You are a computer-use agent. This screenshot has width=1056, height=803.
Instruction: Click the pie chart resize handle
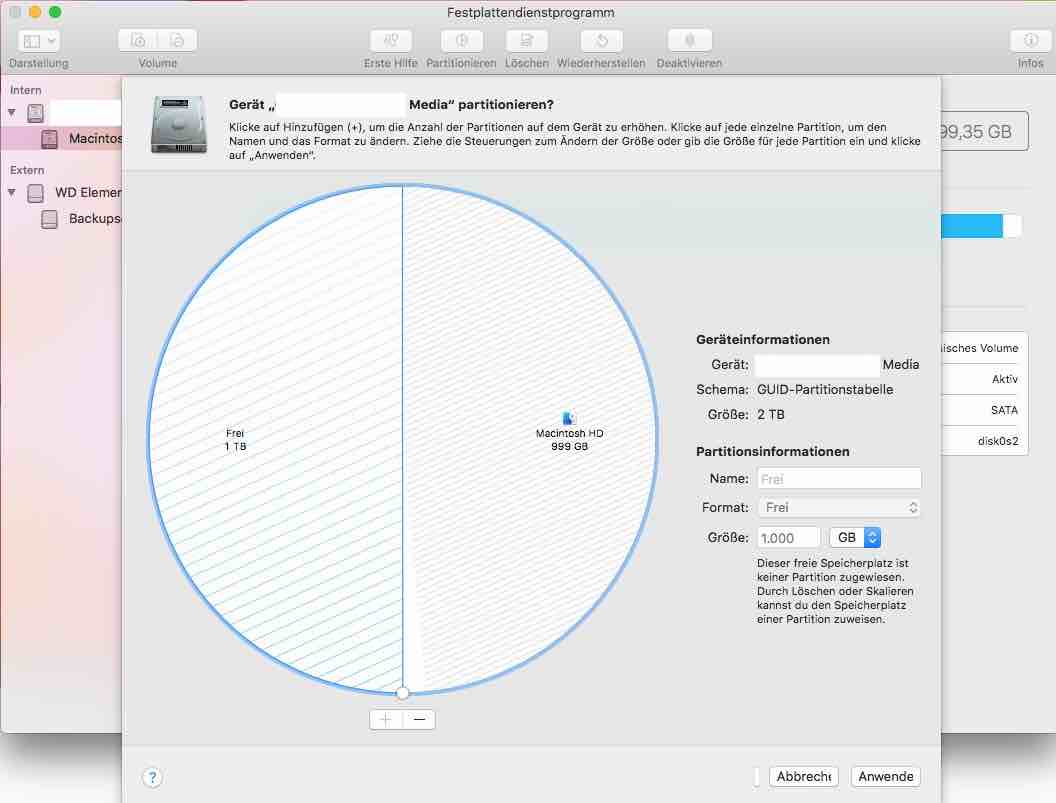(402, 692)
